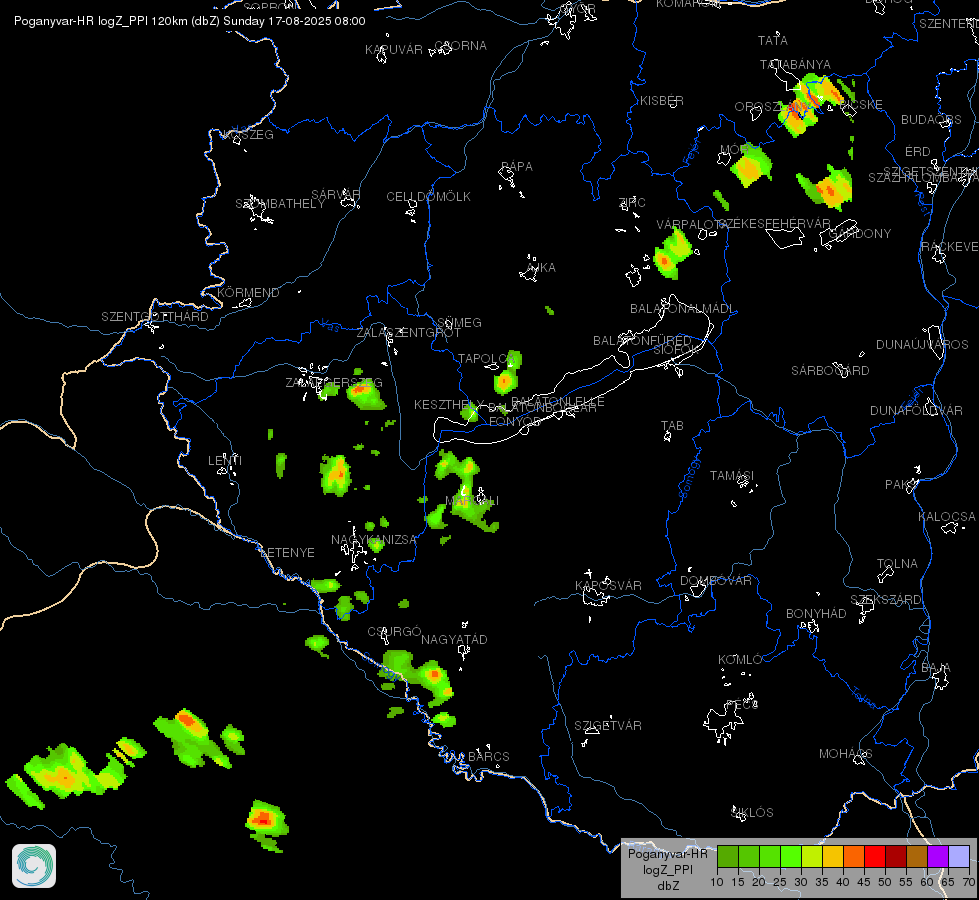Pick the orange 40-45 dBZ legend swatch
Screen dimensions: 979x900
(854, 857)
